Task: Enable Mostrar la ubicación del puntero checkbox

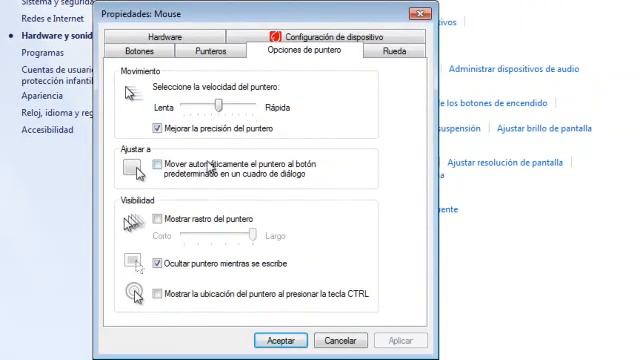Action: click(157, 293)
